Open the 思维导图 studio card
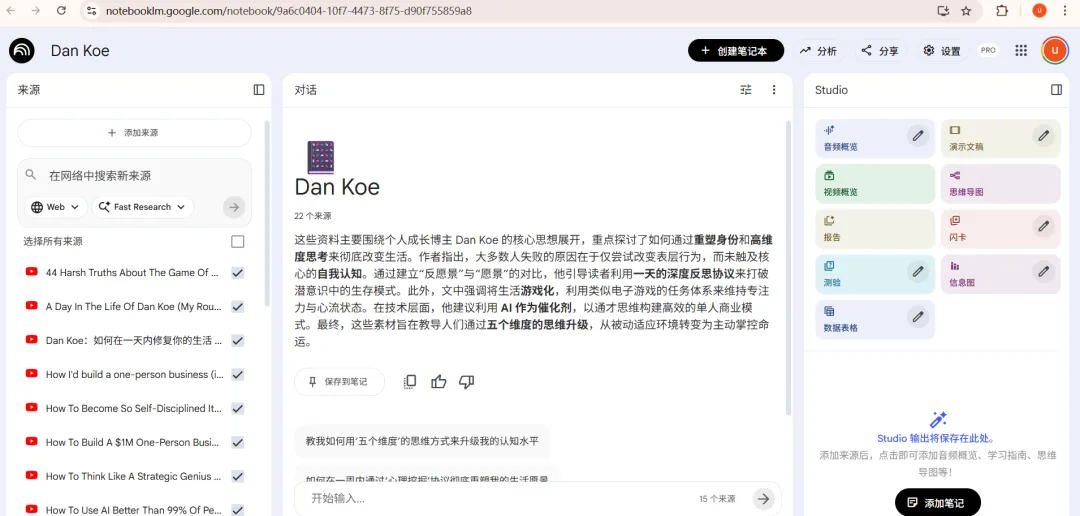This screenshot has height=516, width=1080. click(x=1000, y=184)
